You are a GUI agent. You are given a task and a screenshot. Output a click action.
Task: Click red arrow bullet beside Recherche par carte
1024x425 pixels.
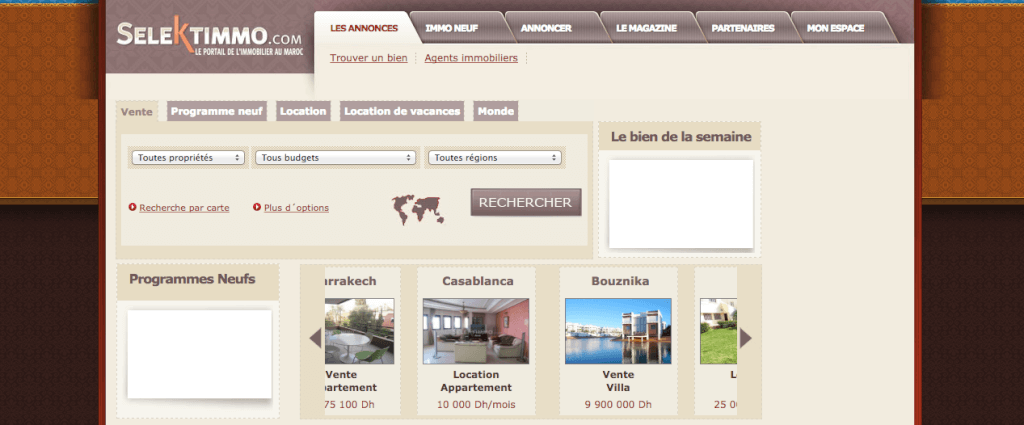coord(133,208)
